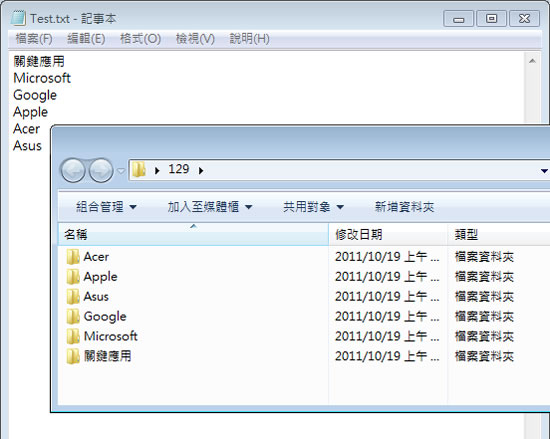Open the 編輯(E) menu in Notepad
This screenshot has width=550, height=439.
pos(86,39)
